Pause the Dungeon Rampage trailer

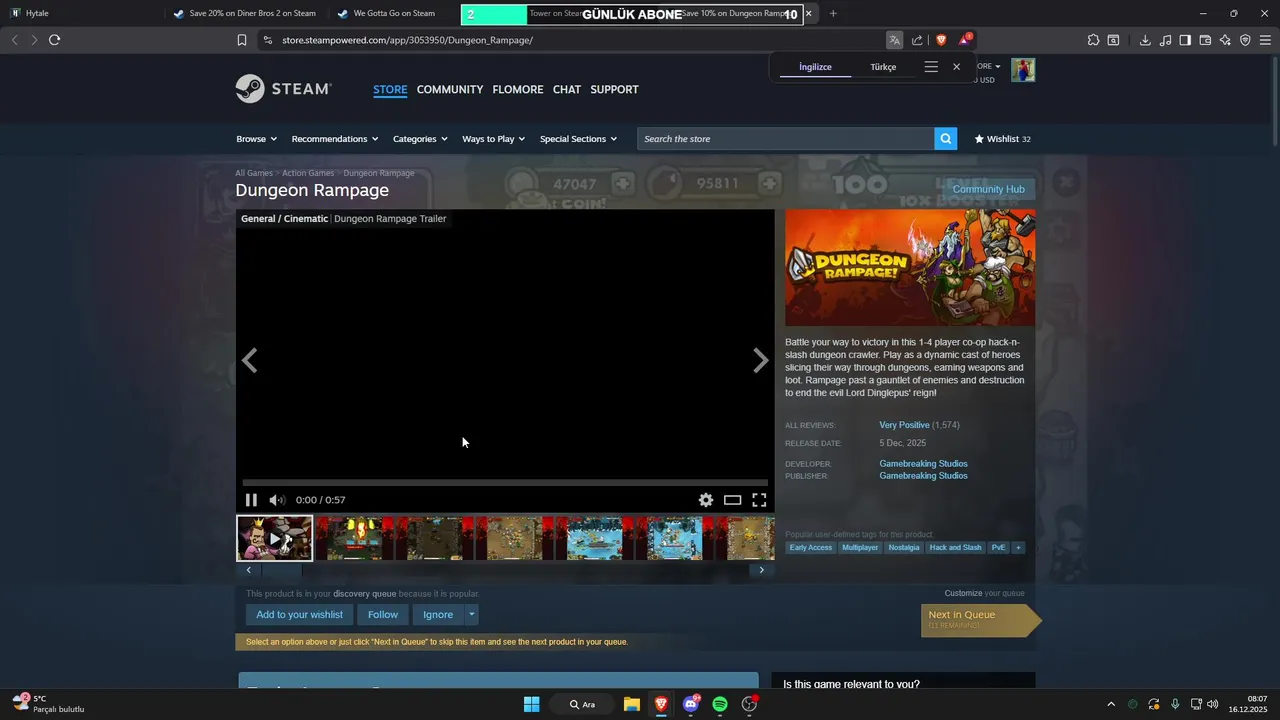(x=251, y=500)
